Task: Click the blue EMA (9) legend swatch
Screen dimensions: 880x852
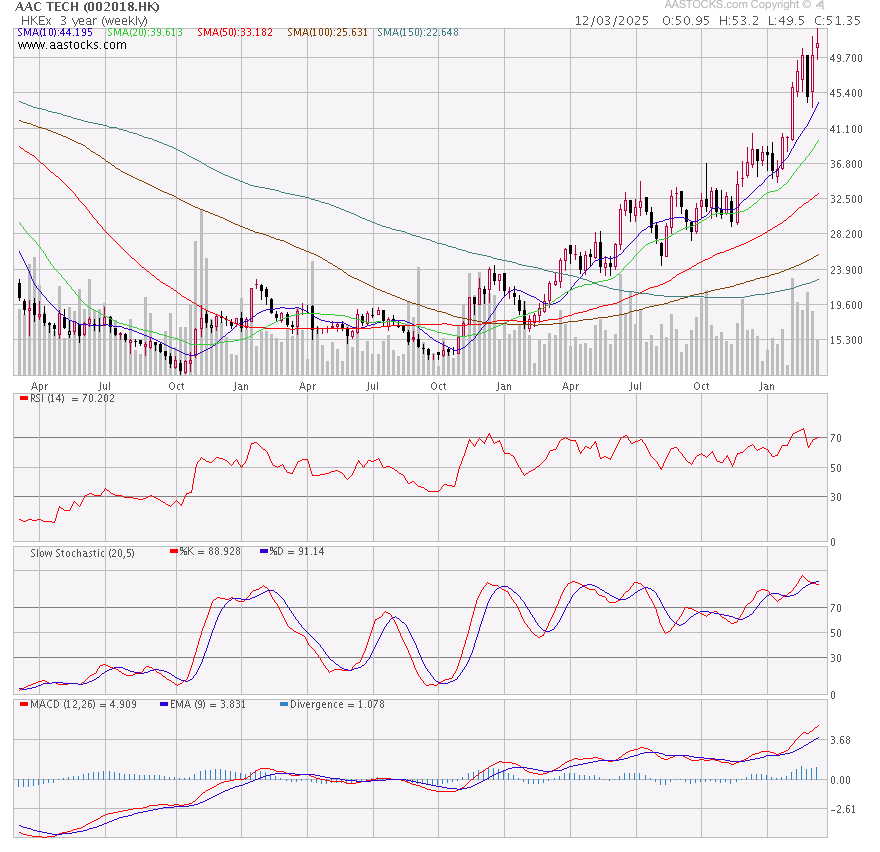Action: (x=162, y=704)
